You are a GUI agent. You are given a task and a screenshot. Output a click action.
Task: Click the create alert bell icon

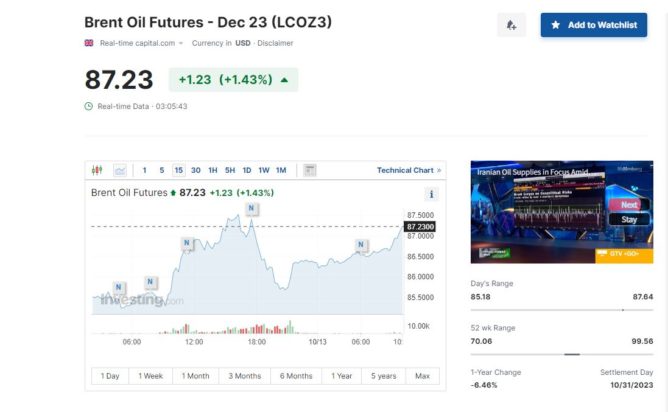tap(511, 25)
